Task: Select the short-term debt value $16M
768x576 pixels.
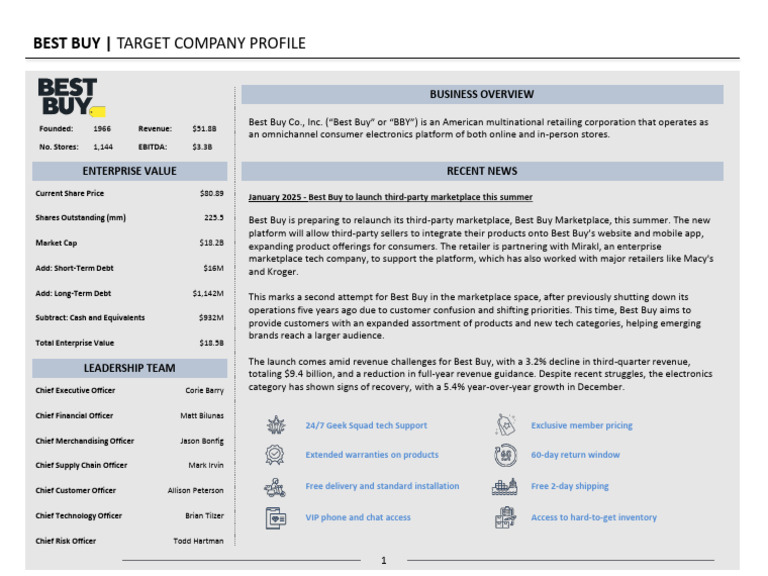Action: click(x=214, y=268)
